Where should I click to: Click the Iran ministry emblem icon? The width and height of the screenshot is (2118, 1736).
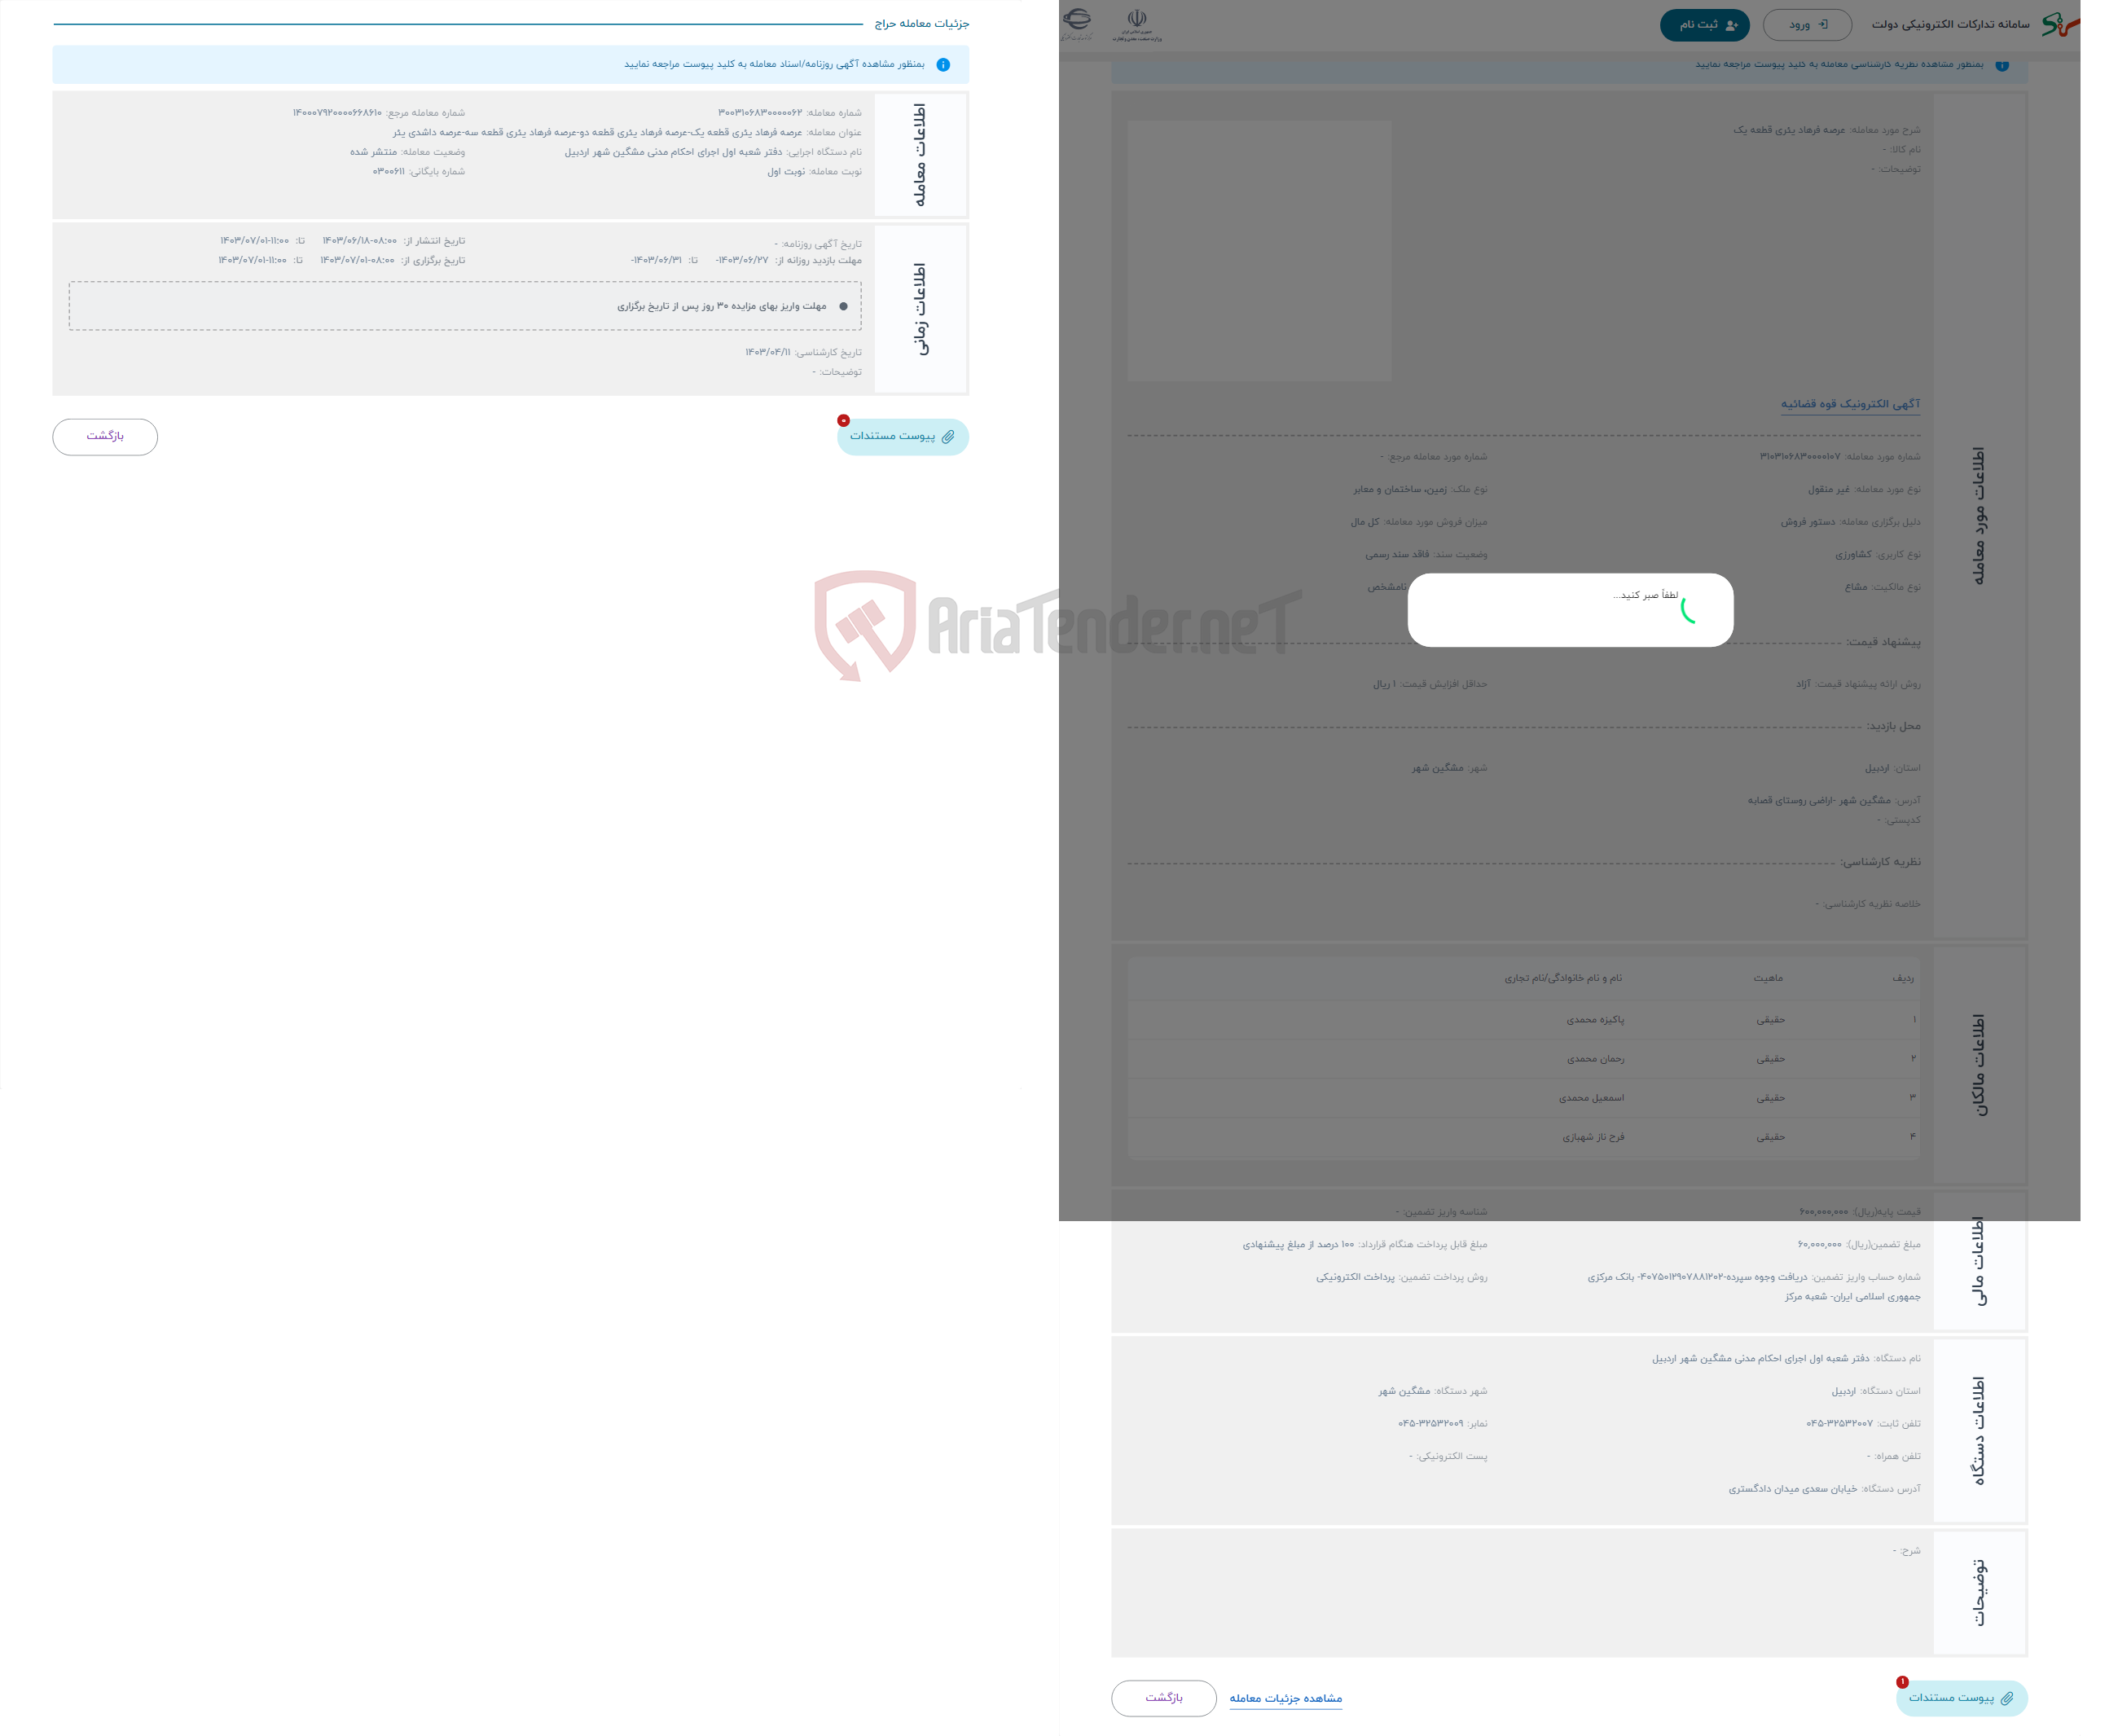[1137, 25]
